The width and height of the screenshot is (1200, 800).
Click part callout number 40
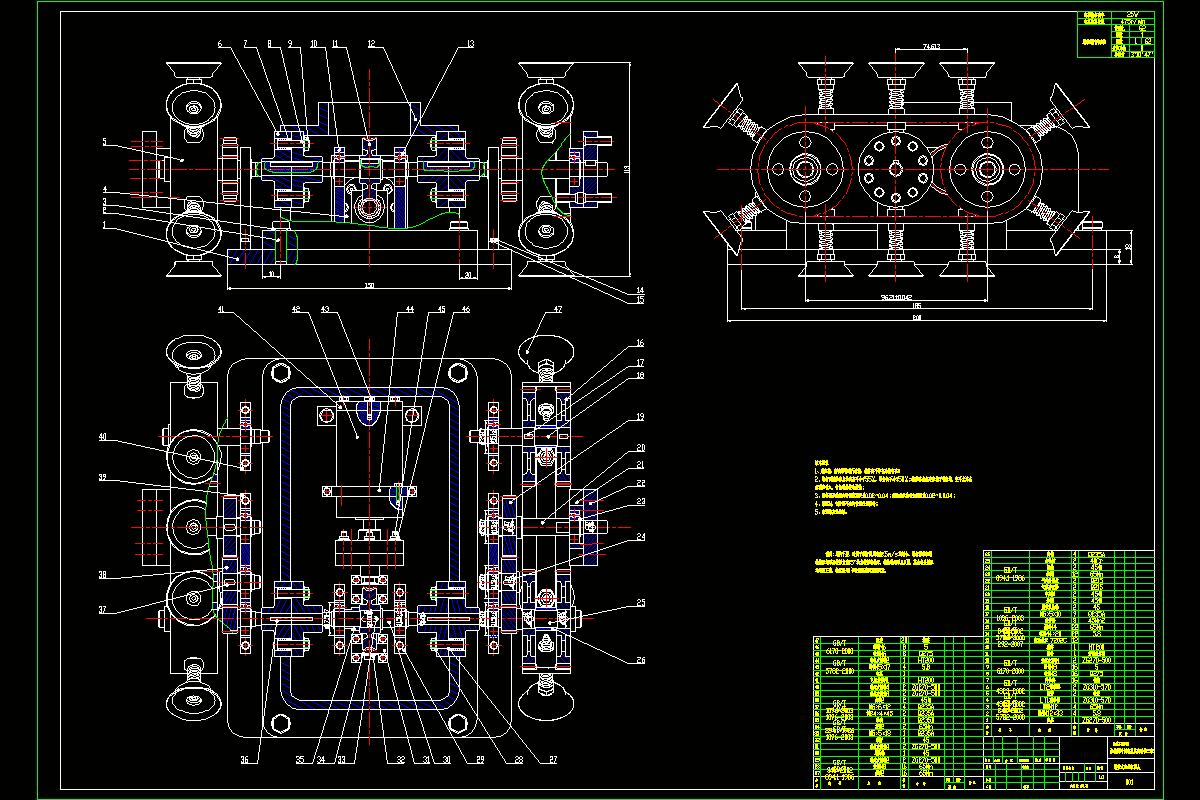tap(101, 436)
